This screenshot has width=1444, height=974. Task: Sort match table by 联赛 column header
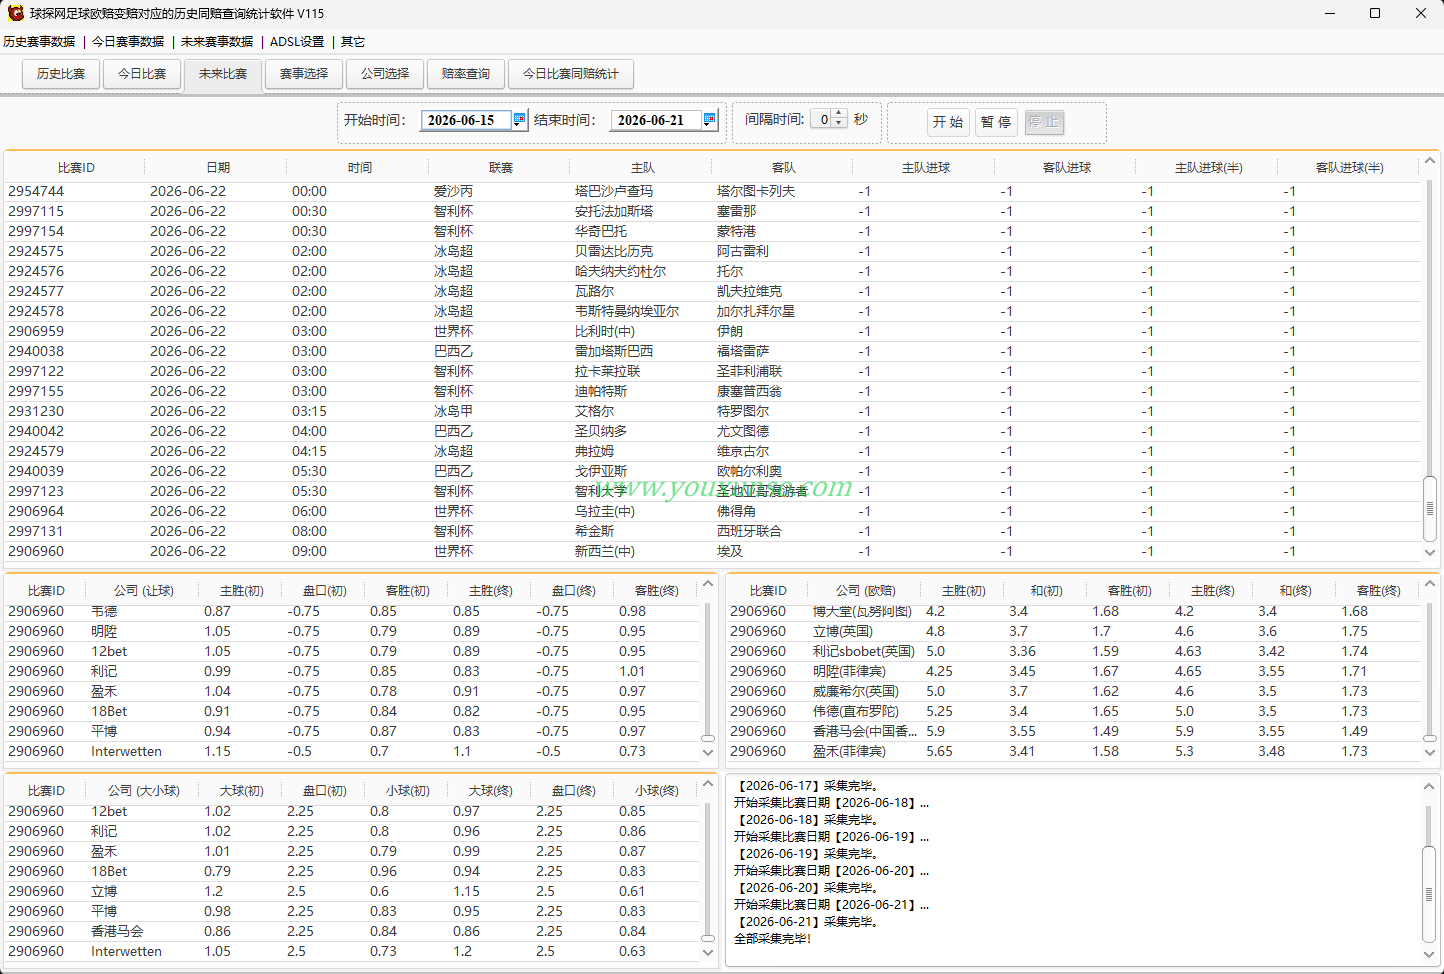pos(501,168)
